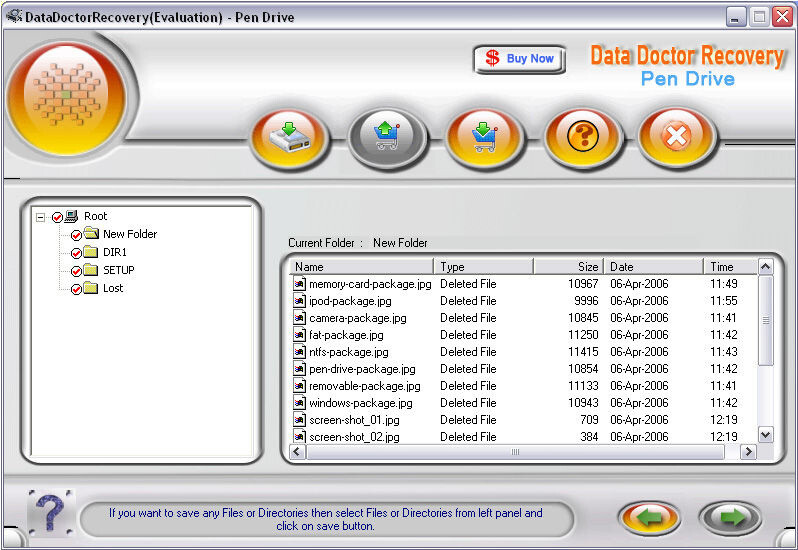Click the save-to-cart toolbar button
The width and height of the screenshot is (798, 550).
point(484,137)
